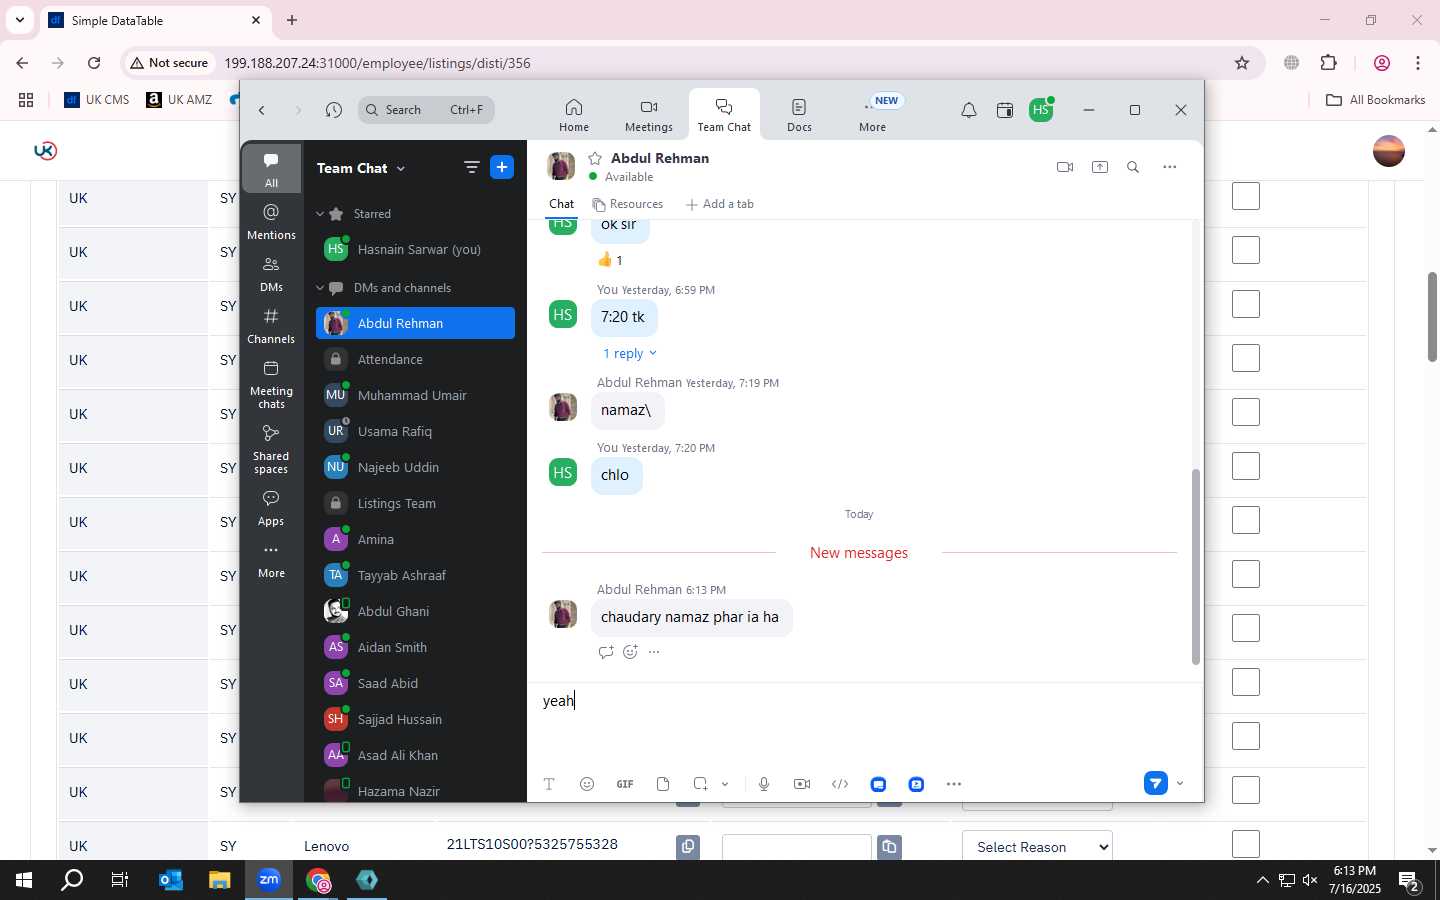The image size is (1440, 900).
Task: Click Add a tab
Action: click(x=719, y=204)
